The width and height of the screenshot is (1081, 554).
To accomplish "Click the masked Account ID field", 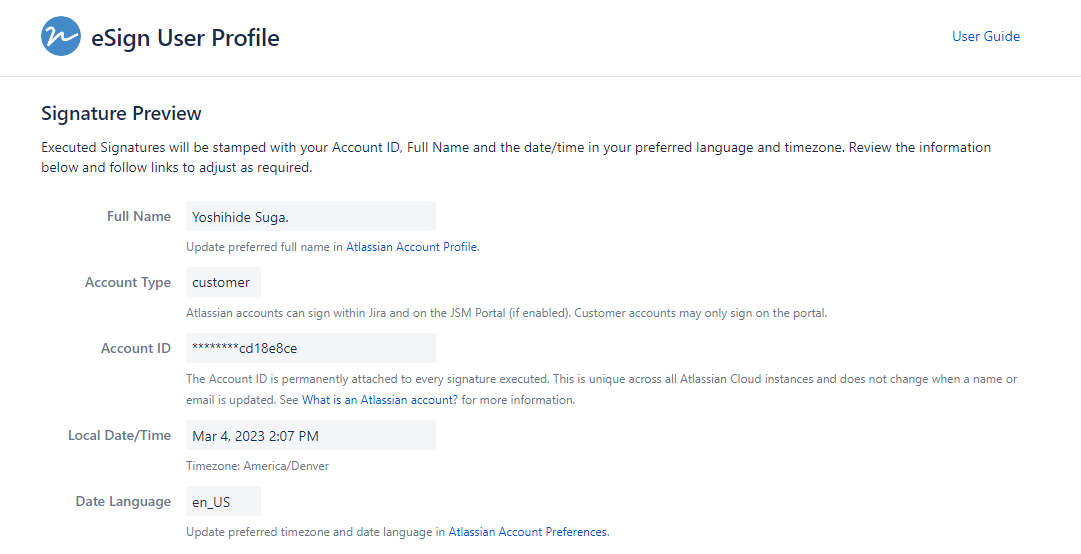I will pos(310,348).
